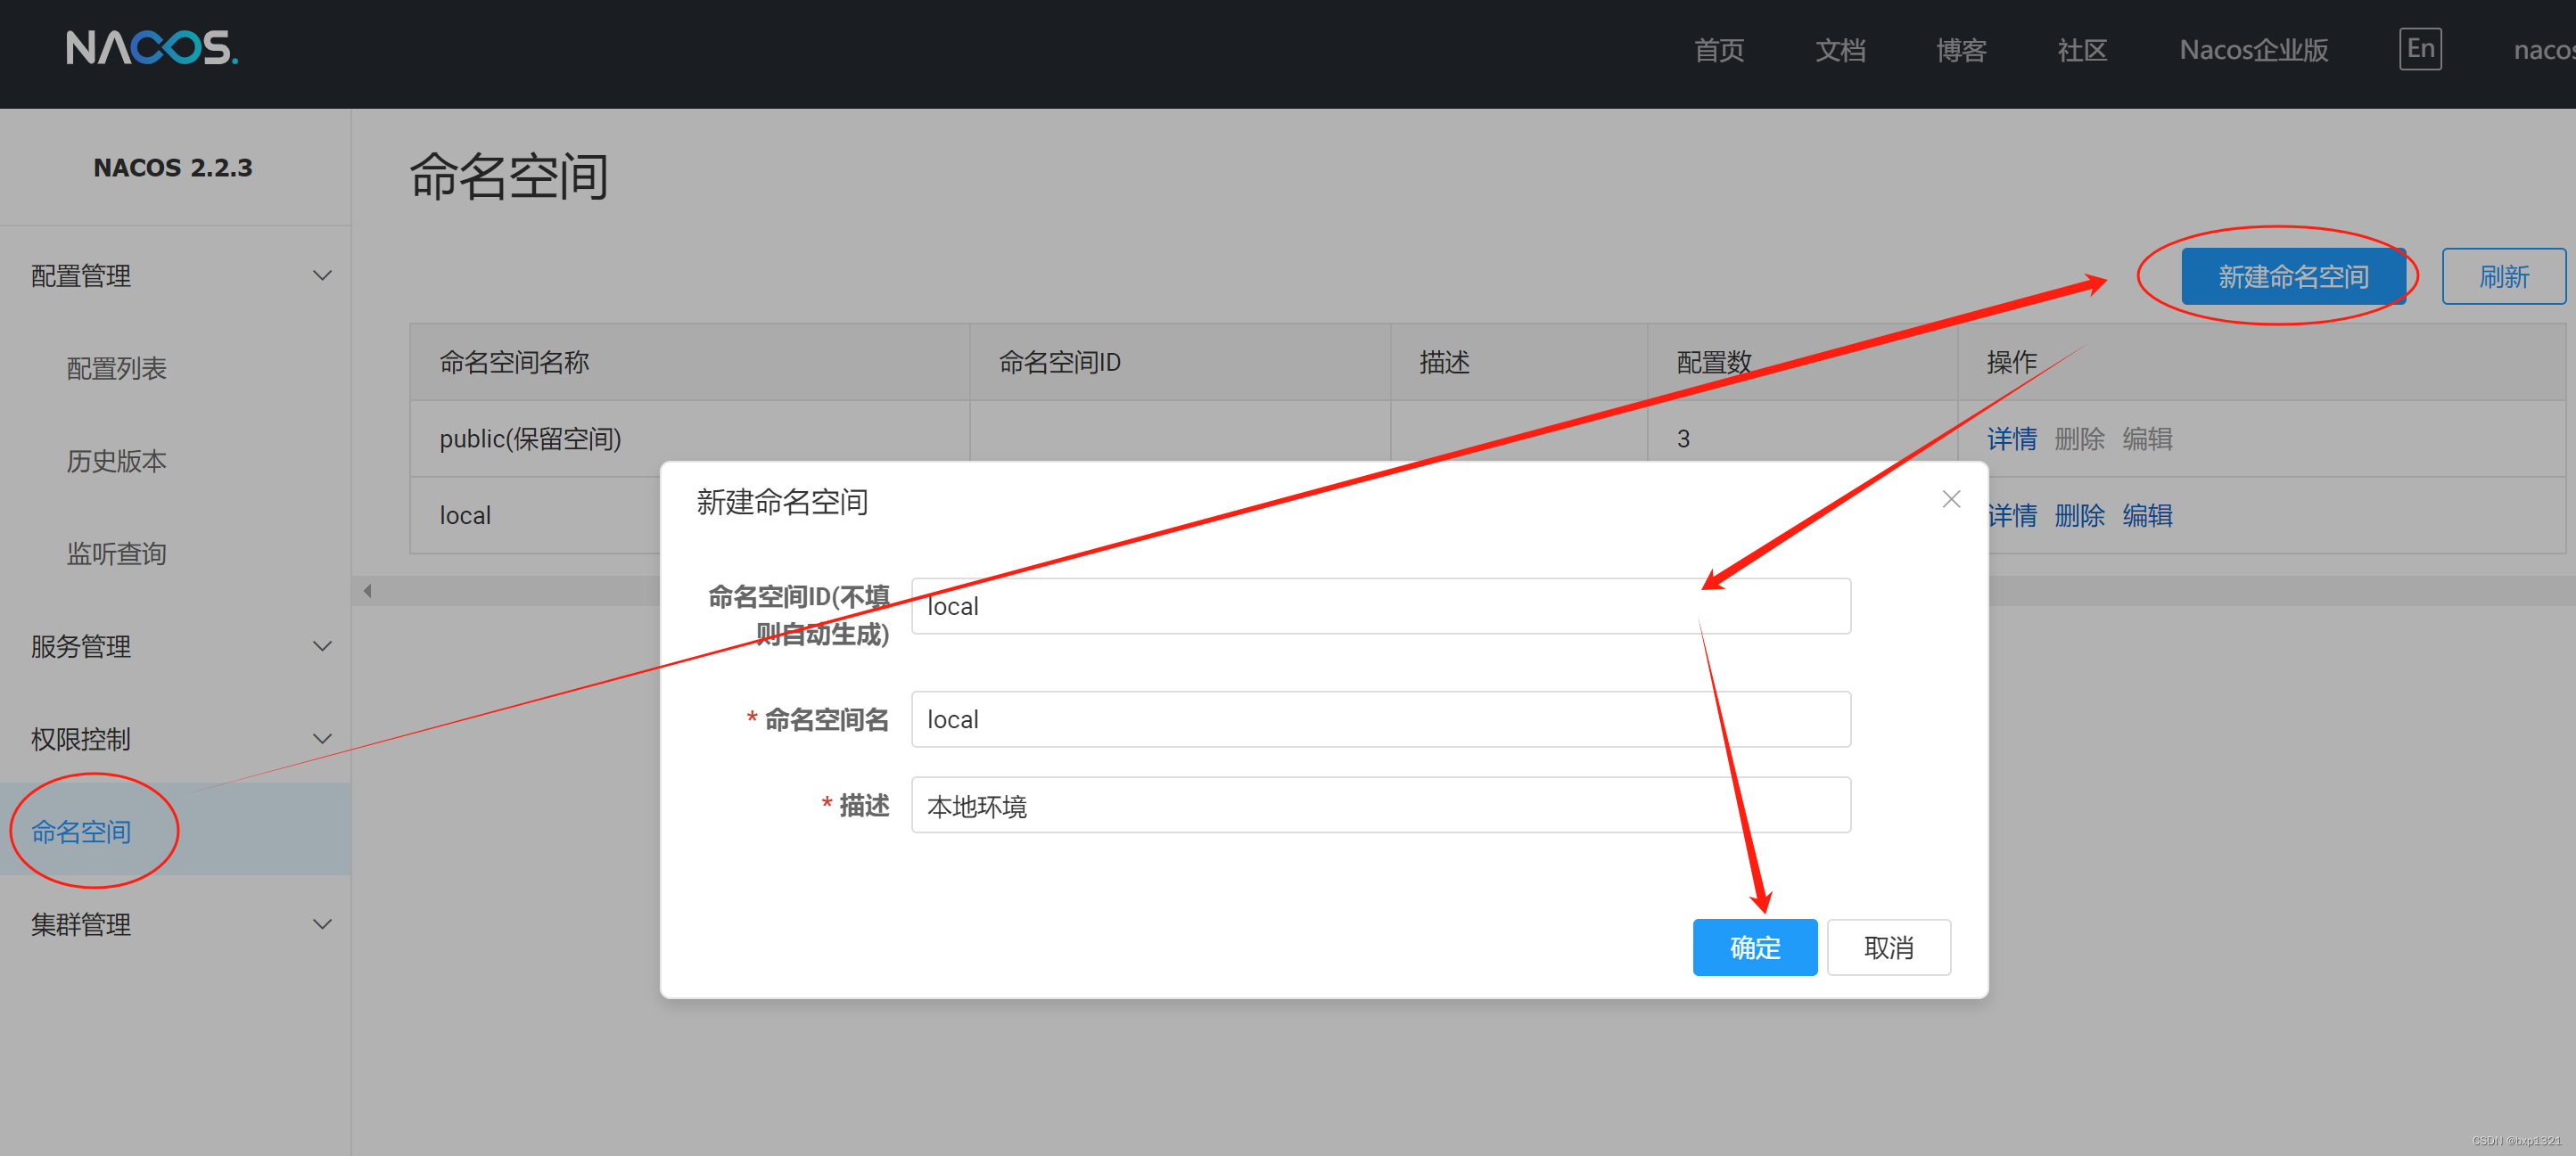
Task: Open Nacos企业版 link
Action: [2254, 49]
